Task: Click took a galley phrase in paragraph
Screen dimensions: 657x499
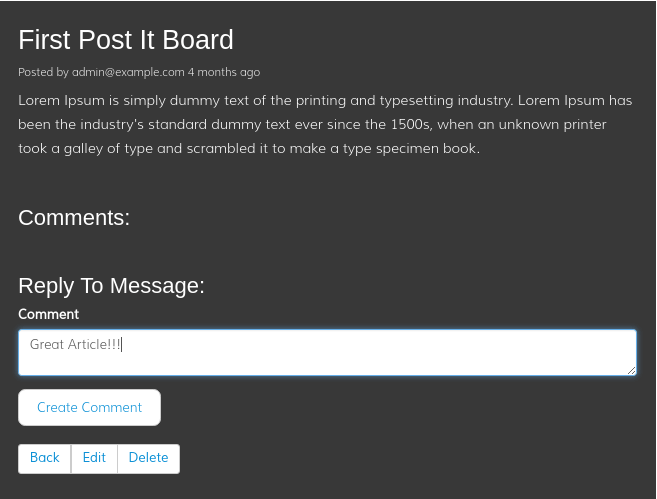Action: tap(60, 148)
